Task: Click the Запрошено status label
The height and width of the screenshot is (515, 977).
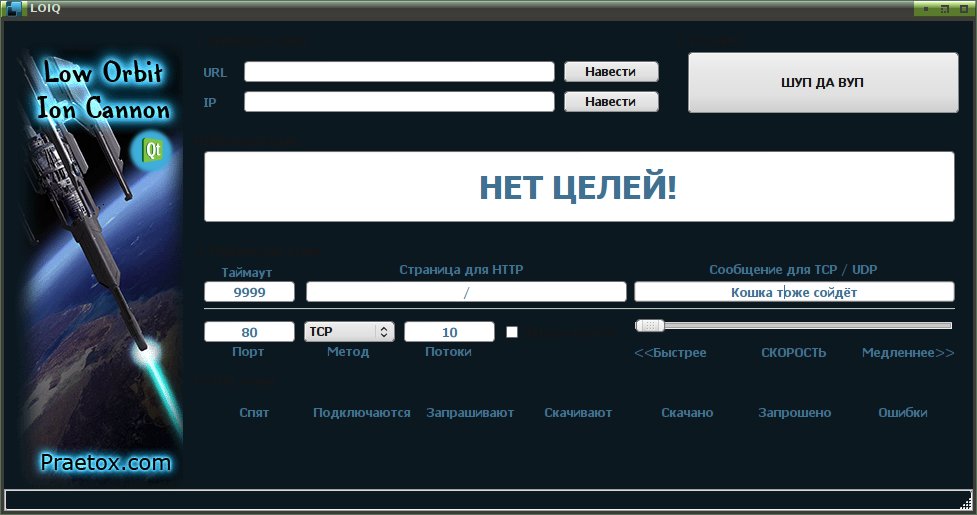Action: pyautogui.click(x=794, y=412)
